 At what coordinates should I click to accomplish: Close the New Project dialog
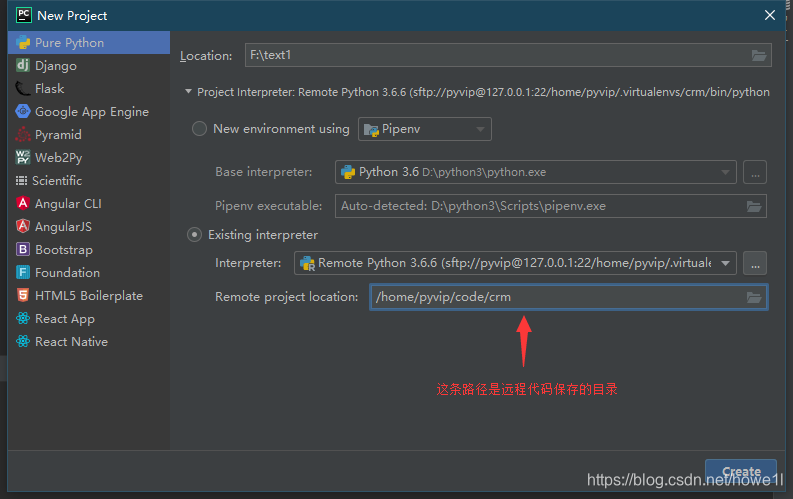(770, 15)
